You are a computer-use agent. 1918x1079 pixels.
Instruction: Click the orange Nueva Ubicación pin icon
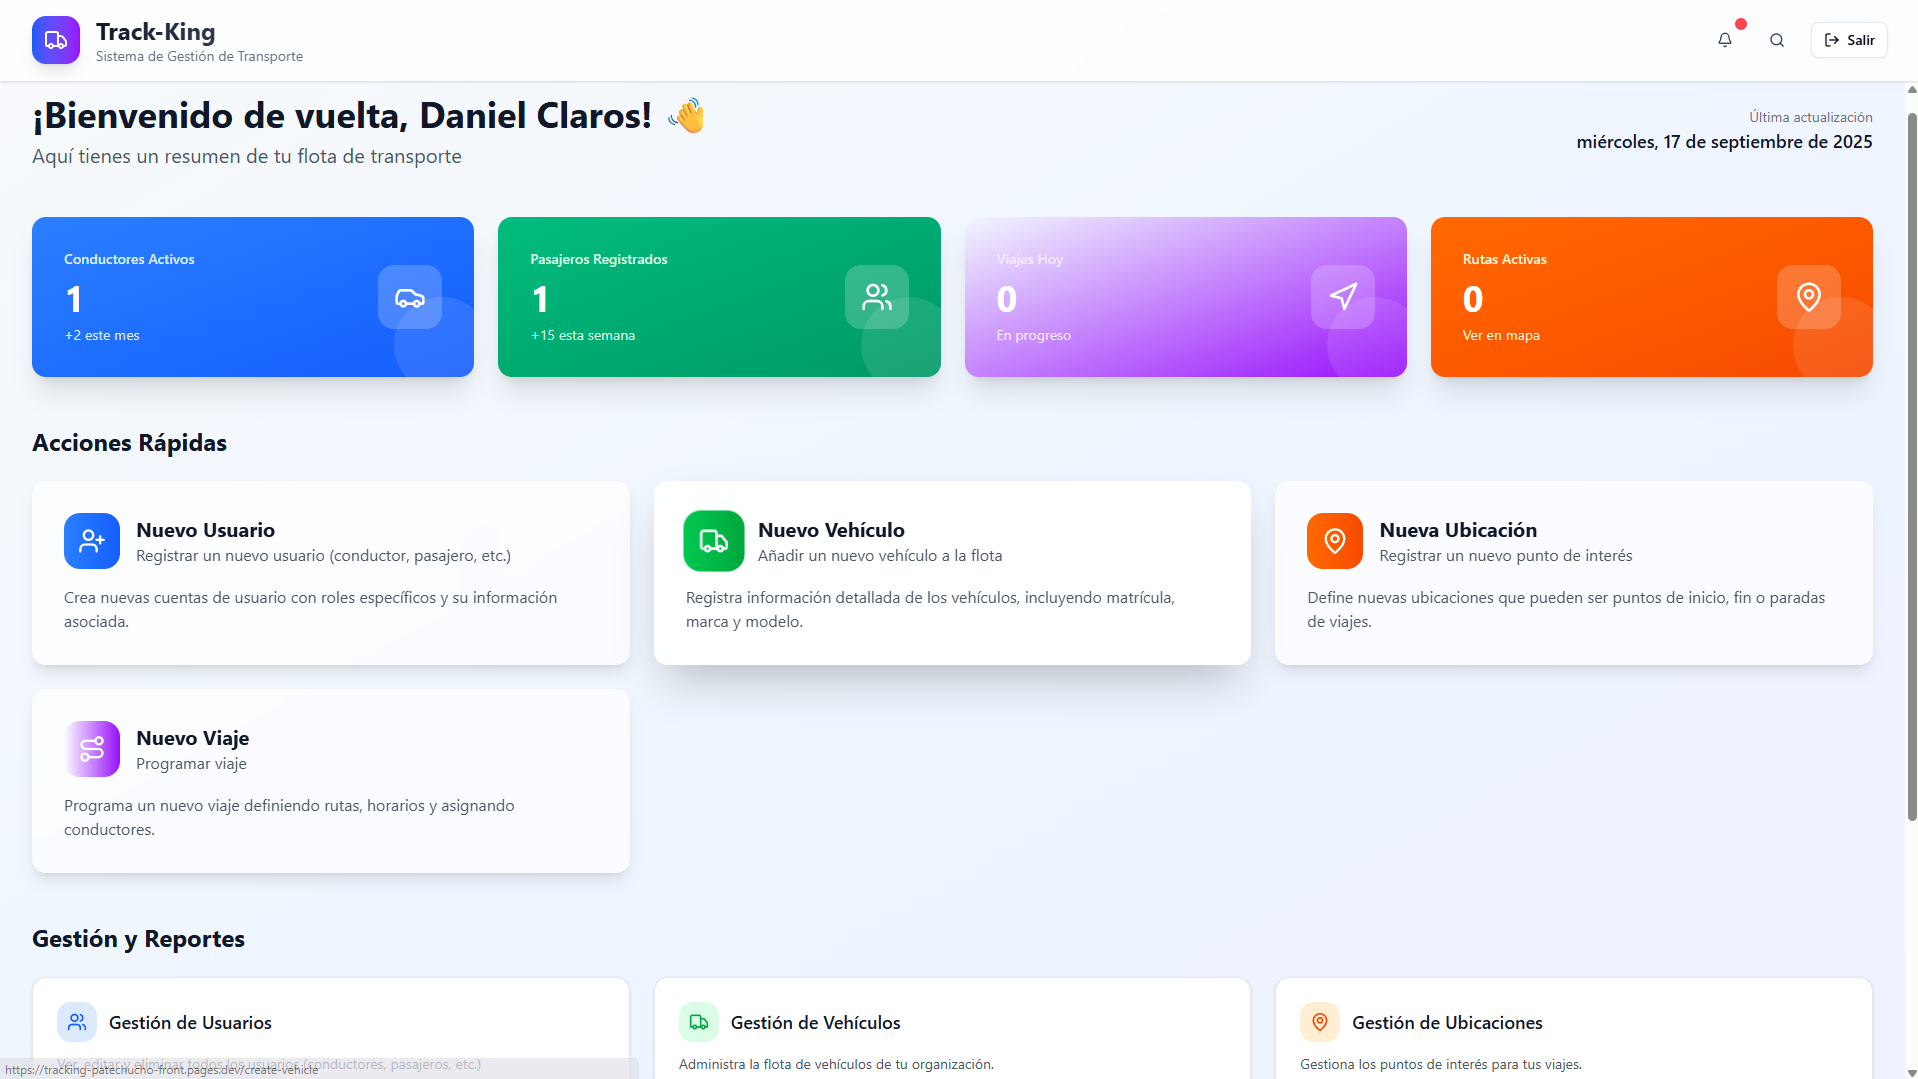[1334, 541]
